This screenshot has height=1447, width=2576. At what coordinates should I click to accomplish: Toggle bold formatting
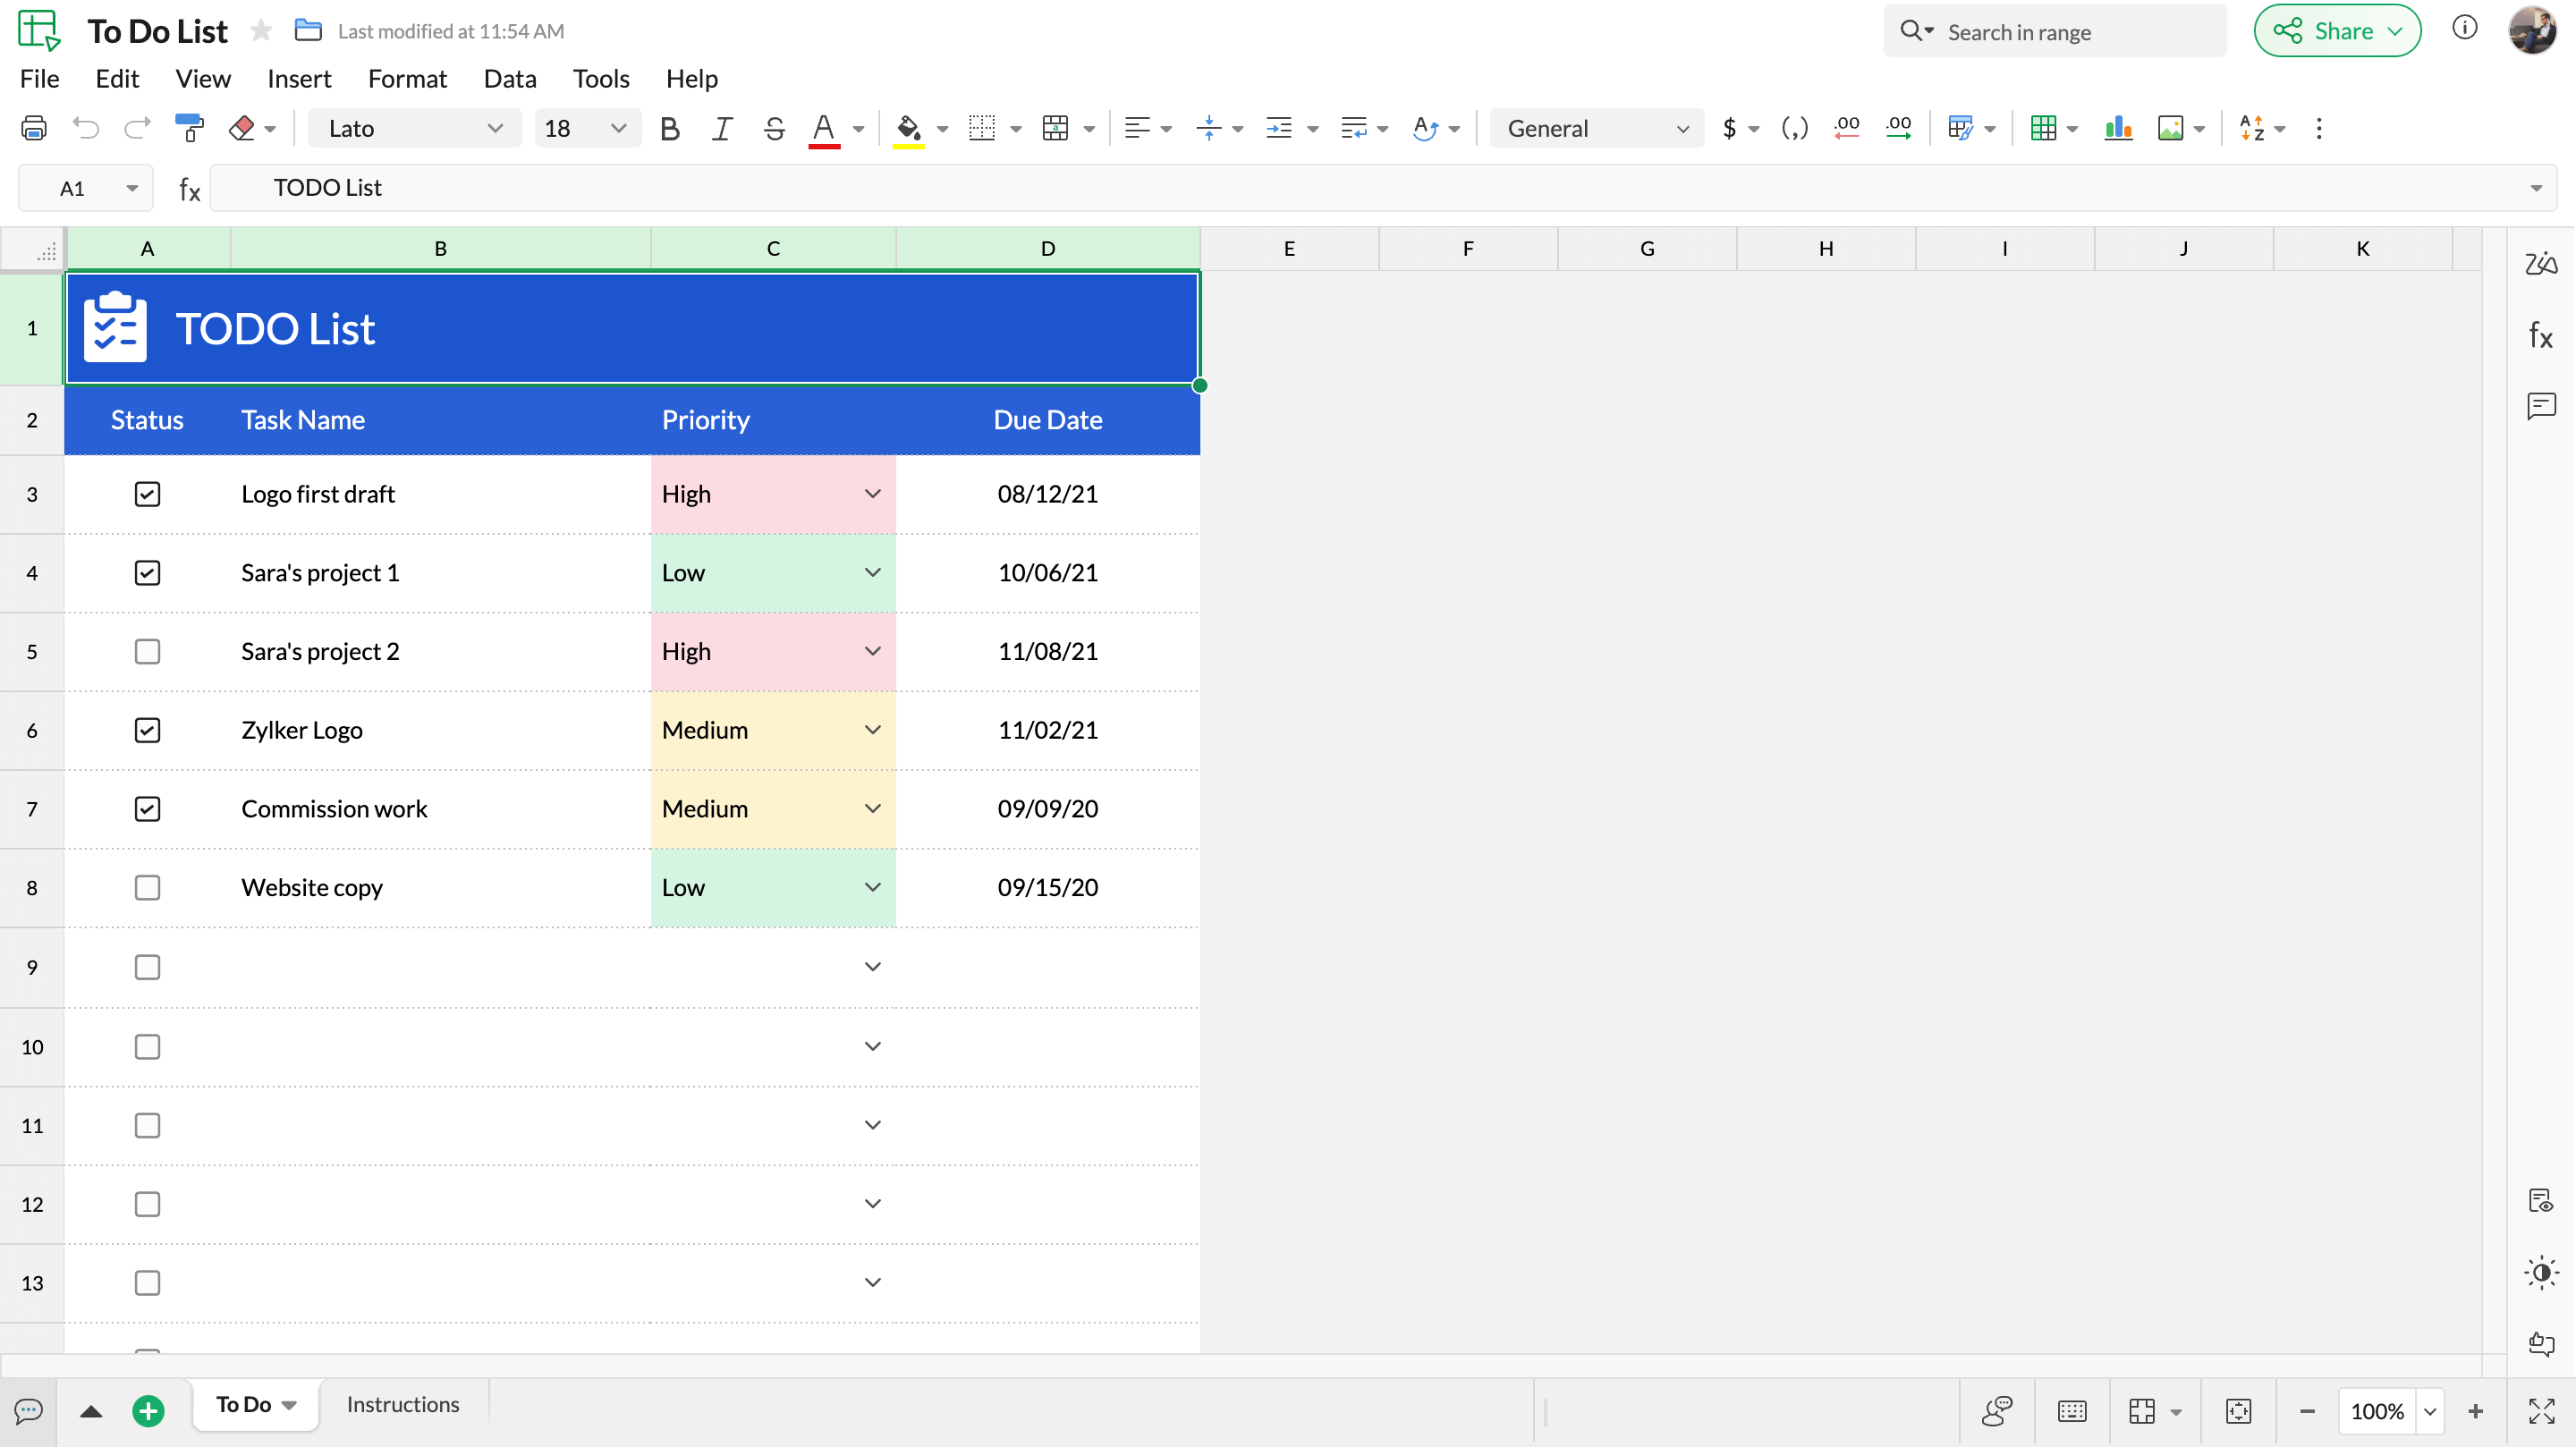tap(669, 128)
